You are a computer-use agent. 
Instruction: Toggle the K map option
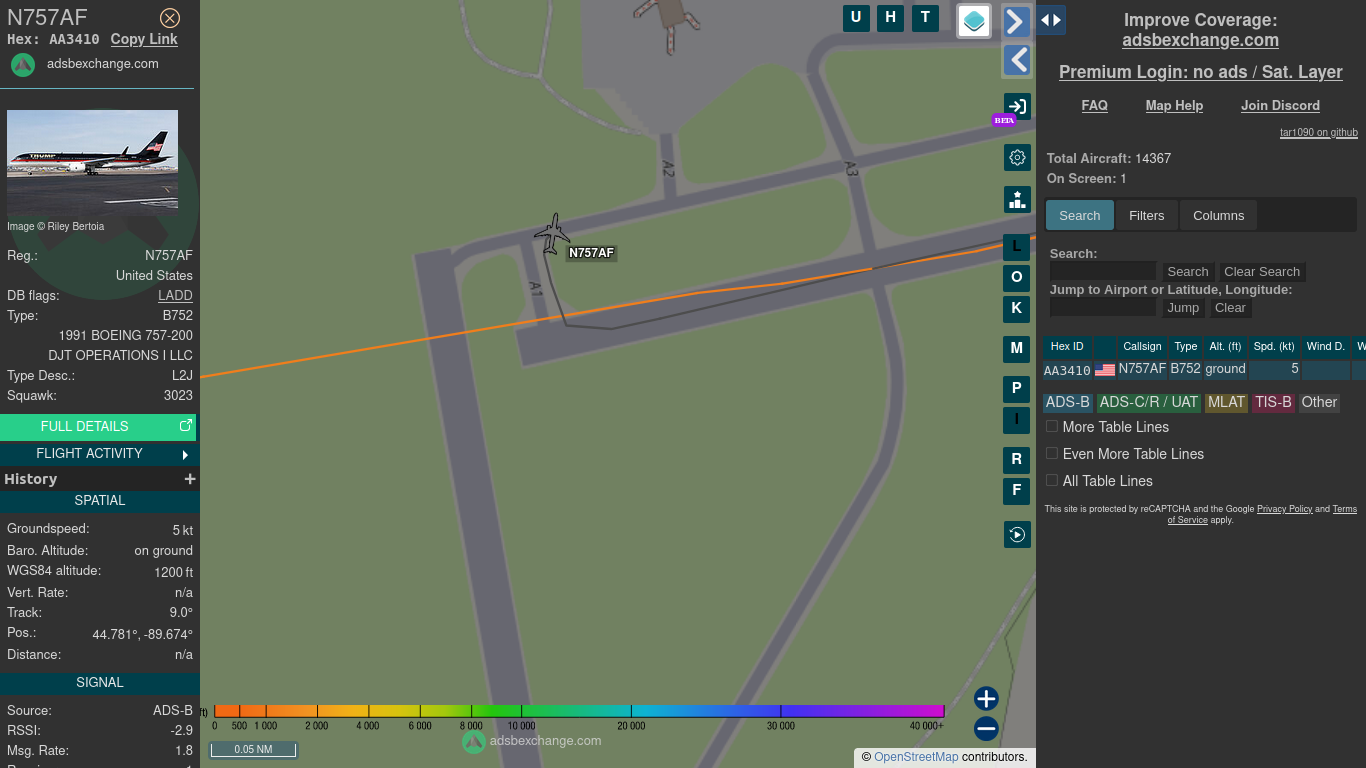[1016, 309]
